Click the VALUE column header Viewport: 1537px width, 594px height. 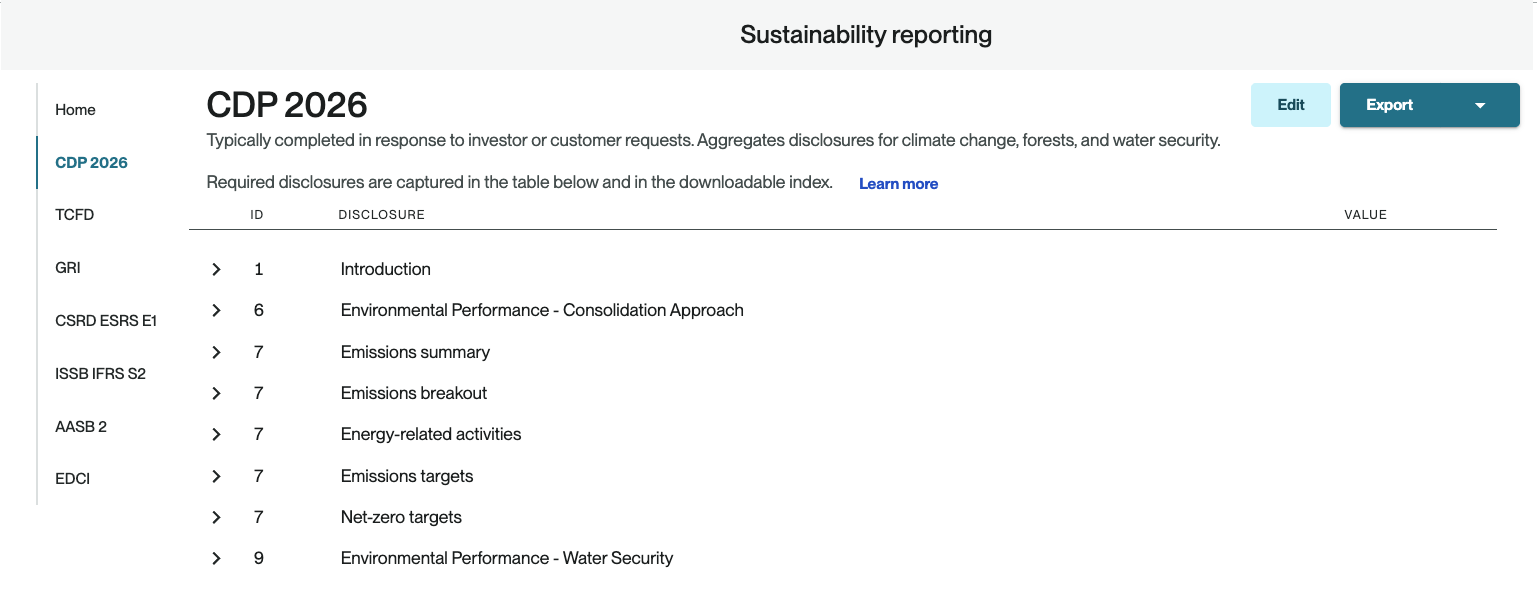click(x=1365, y=215)
